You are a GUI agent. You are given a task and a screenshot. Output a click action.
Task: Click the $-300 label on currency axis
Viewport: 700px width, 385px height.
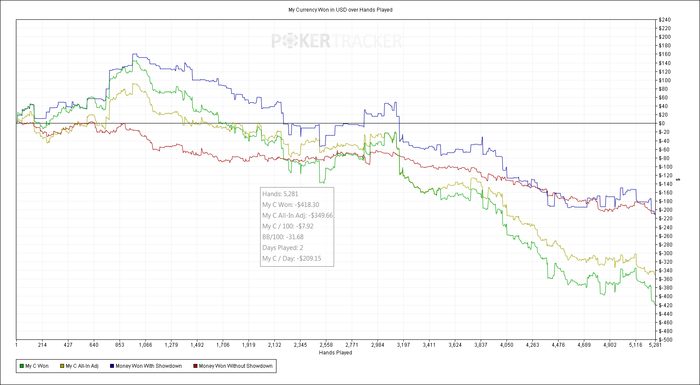[x=665, y=253]
